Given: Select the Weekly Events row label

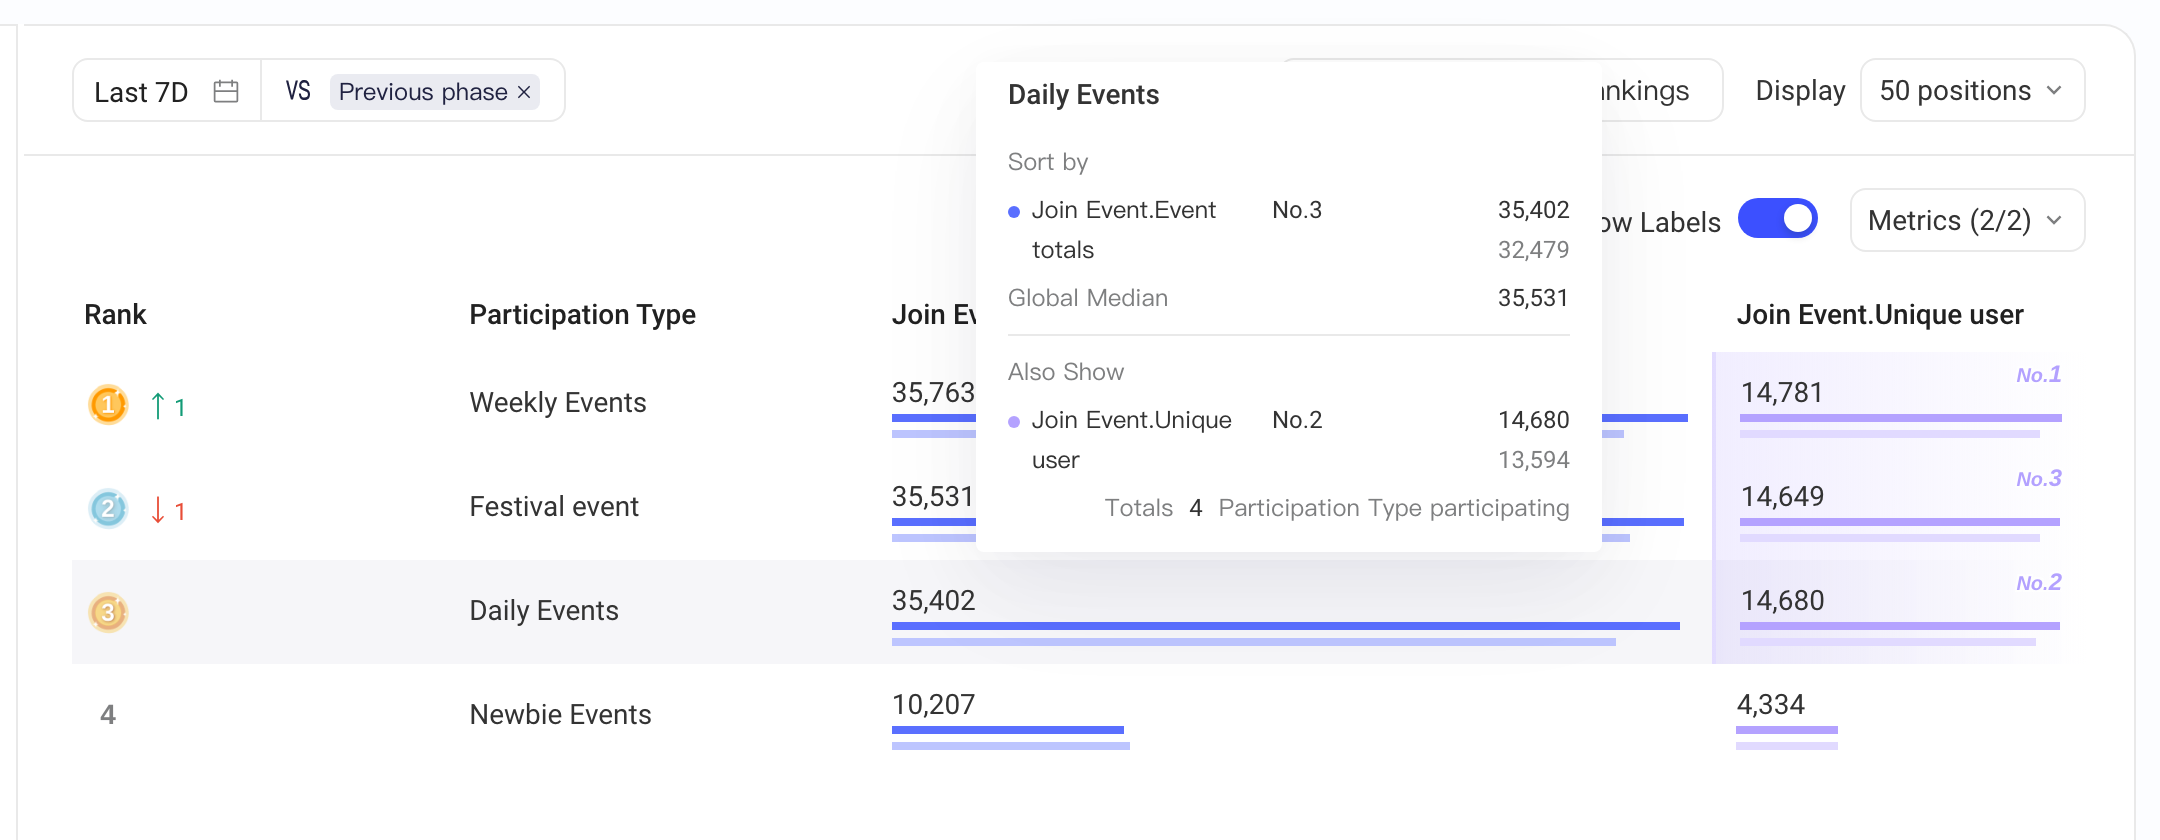Looking at the screenshot, I should (558, 403).
